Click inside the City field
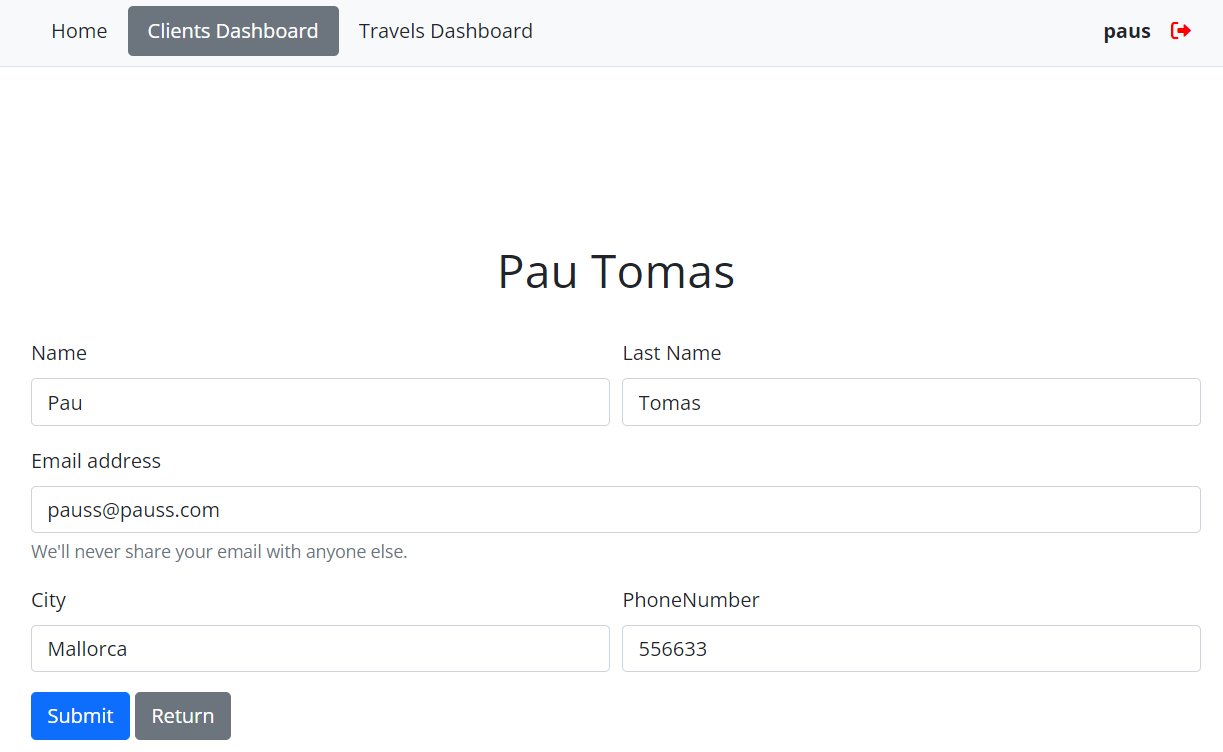 pyautogui.click(x=320, y=648)
